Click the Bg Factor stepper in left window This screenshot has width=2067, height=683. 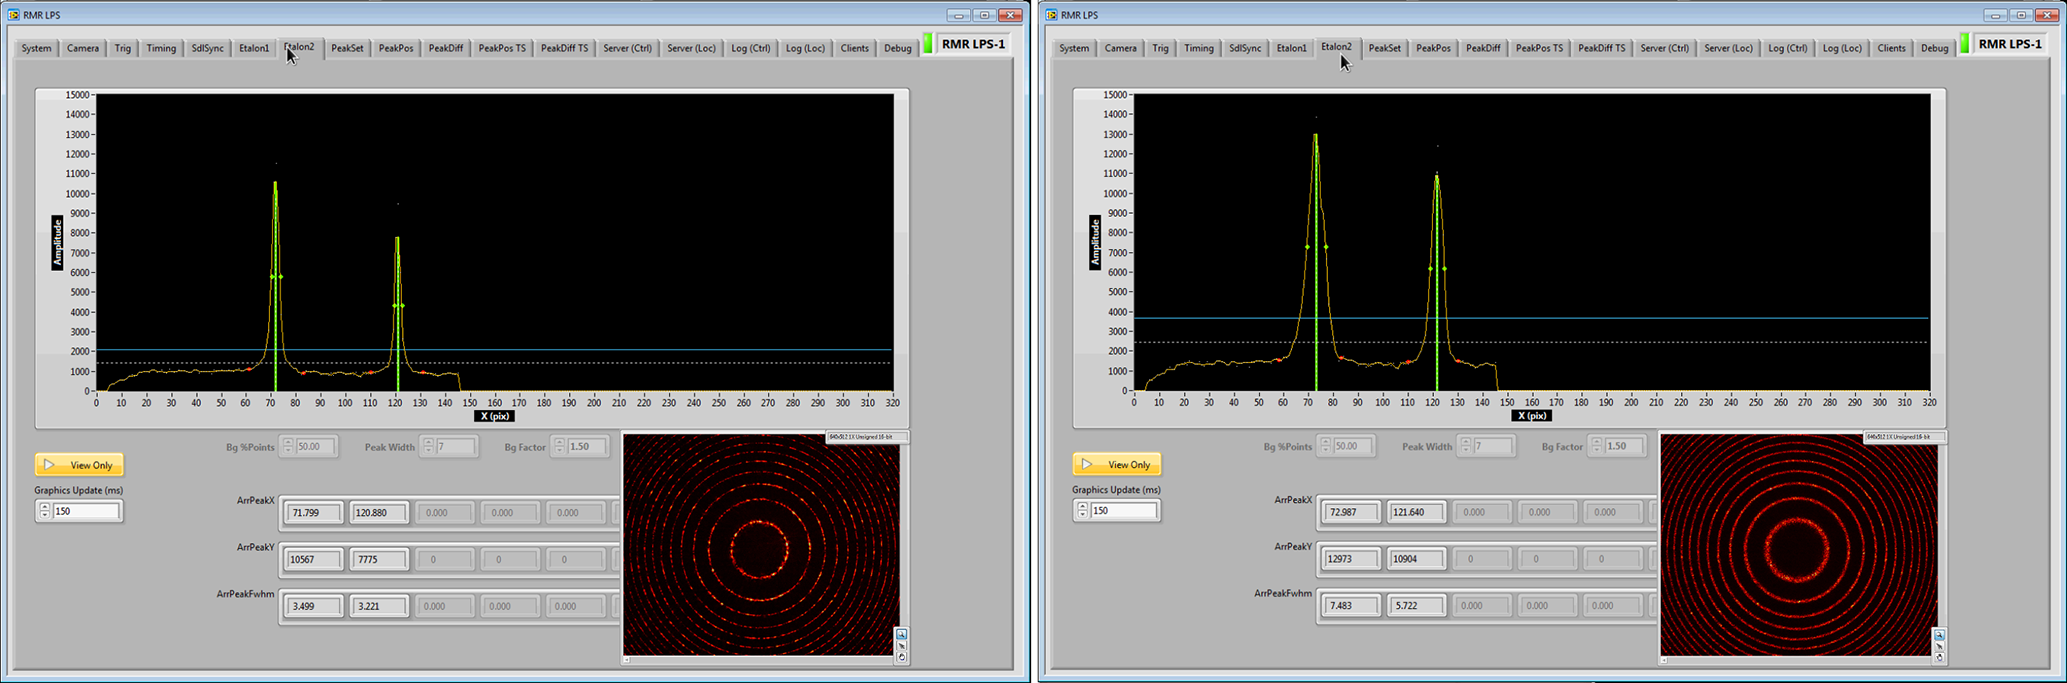[x=559, y=447]
